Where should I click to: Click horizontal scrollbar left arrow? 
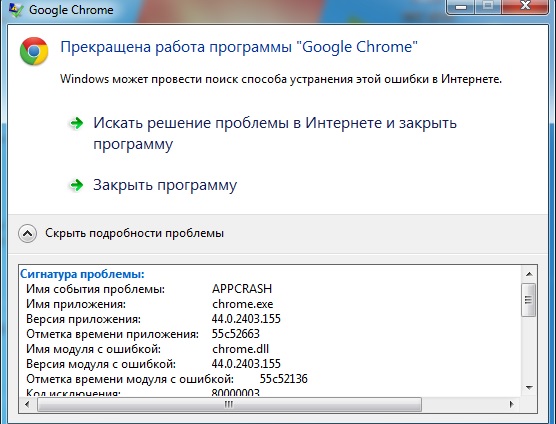click(28, 404)
